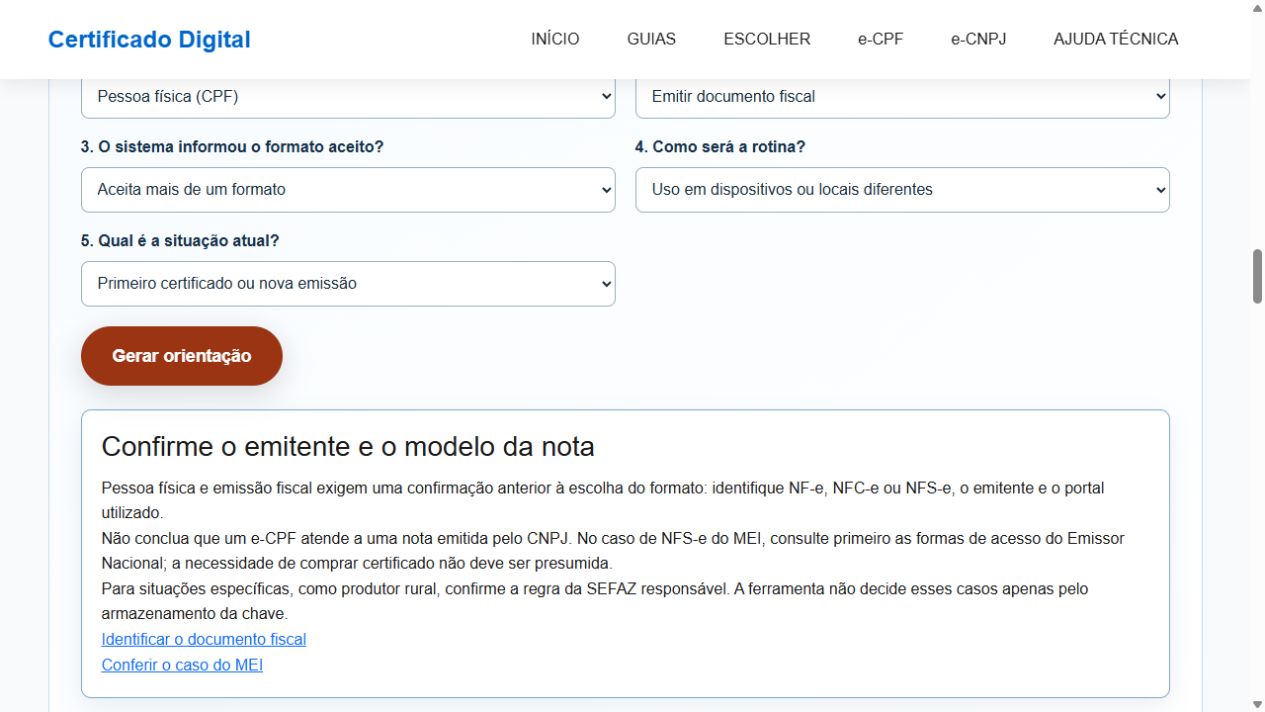Open the Primeiro certificado ou nova emissão dropdown
This screenshot has height=712, width=1265.
click(348, 284)
